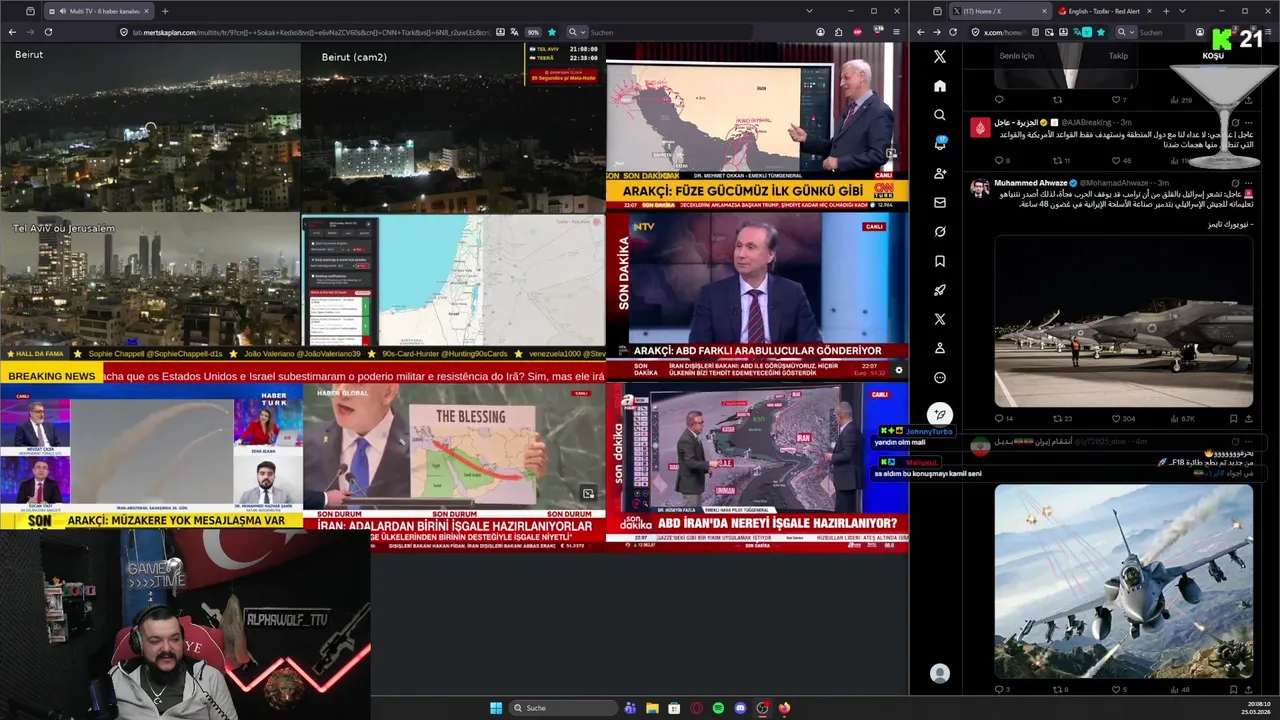Screen dimensions: 1280x720
Task: Click the compose post button in X
Action: pyautogui.click(x=939, y=414)
